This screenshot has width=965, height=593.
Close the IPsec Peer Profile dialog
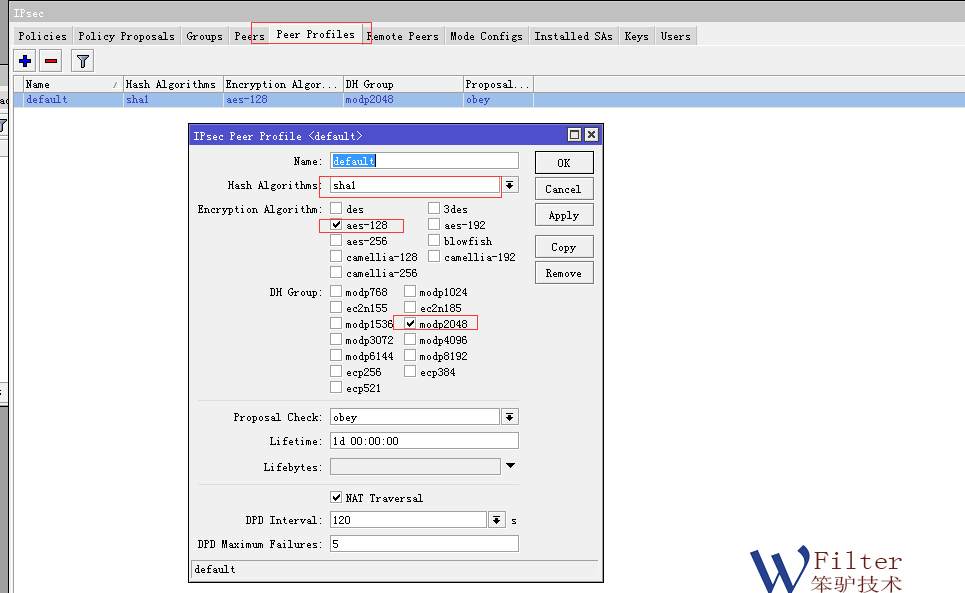point(591,135)
